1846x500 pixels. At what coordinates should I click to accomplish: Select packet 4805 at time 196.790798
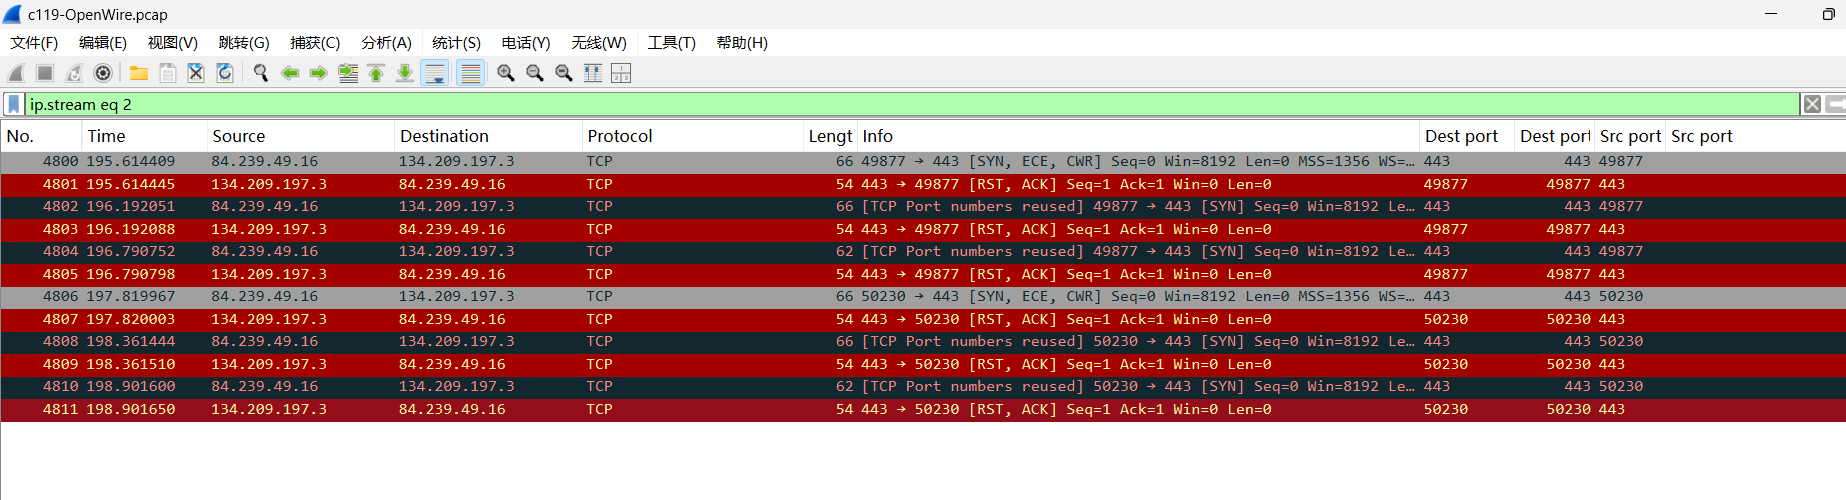point(923,274)
